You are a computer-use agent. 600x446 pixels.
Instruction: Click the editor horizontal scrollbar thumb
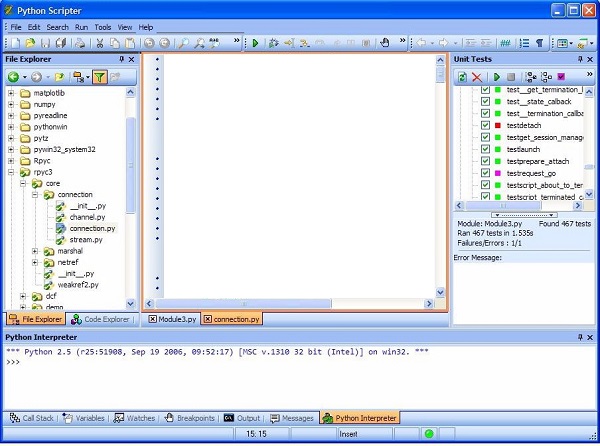point(243,304)
